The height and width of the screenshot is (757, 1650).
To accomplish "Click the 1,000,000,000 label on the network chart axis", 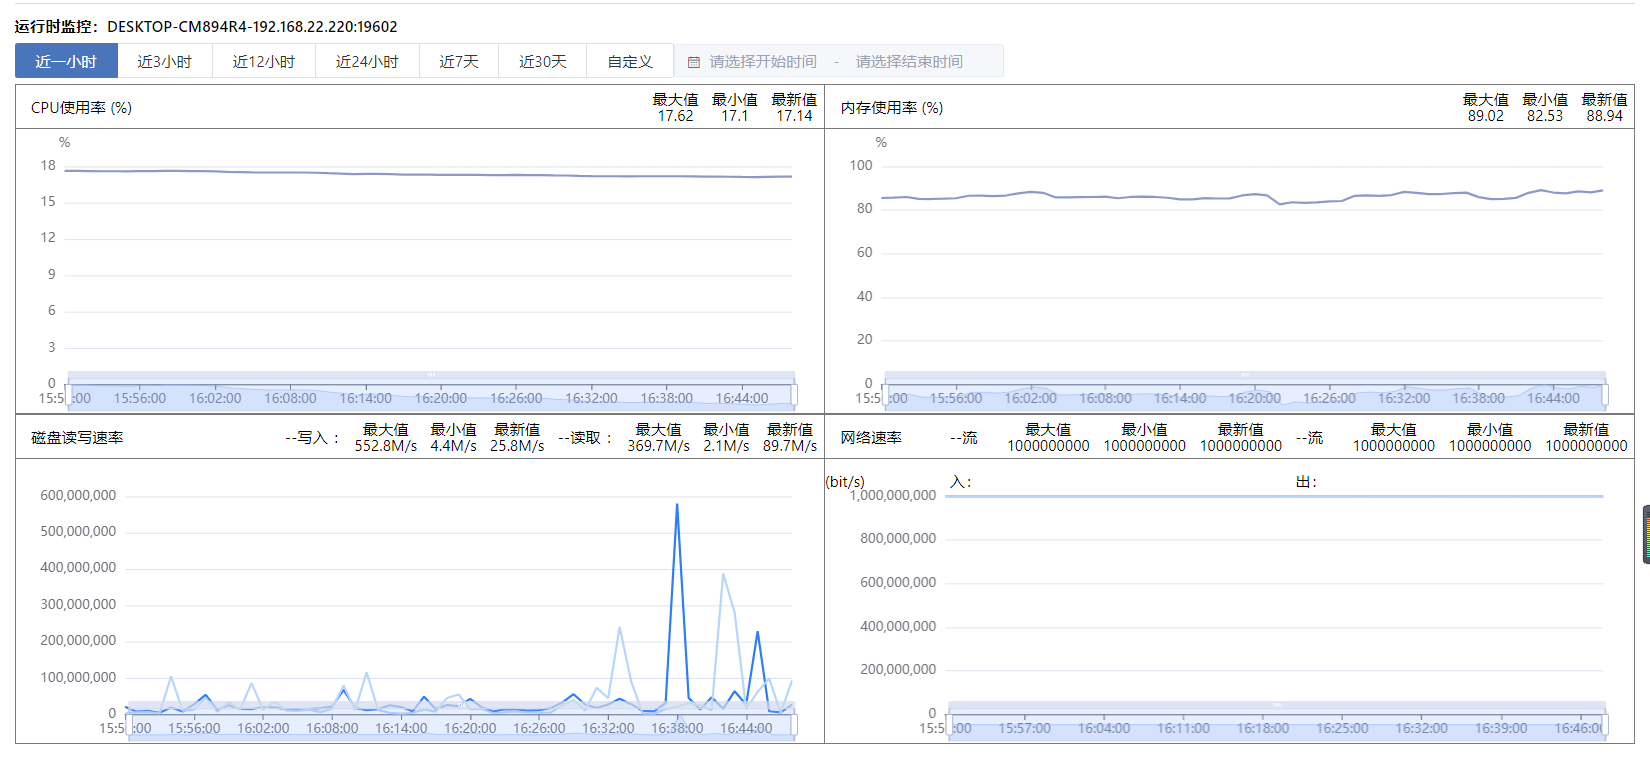I will pyautogui.click(x=893, y=496).
